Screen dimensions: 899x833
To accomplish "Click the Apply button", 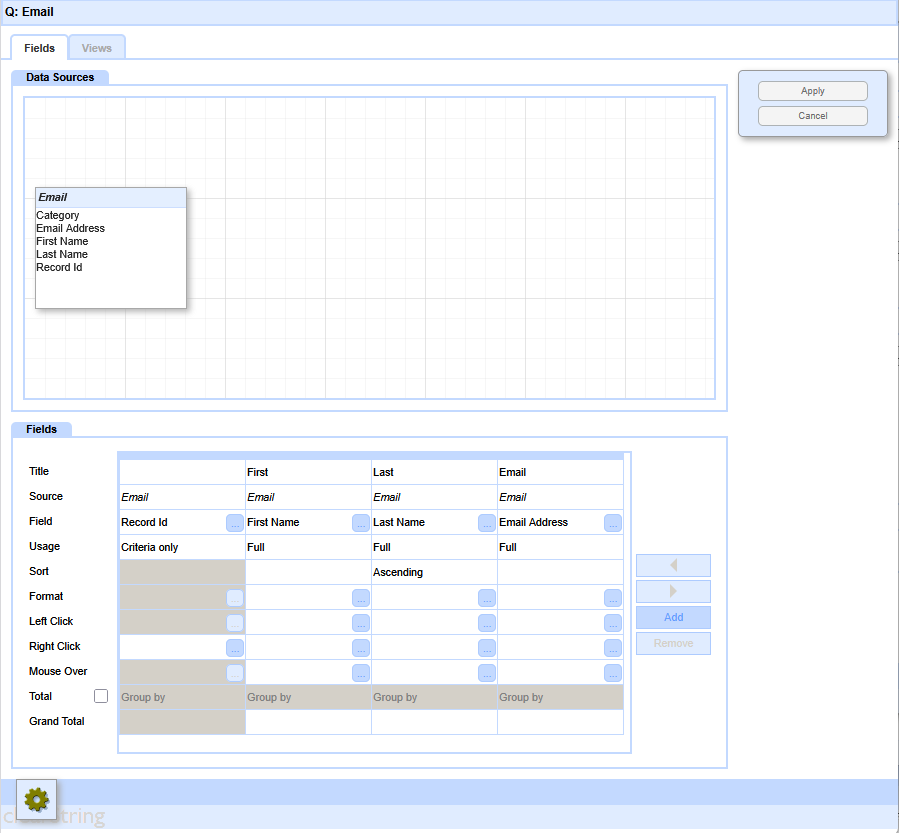I will (x=812, y=91).
